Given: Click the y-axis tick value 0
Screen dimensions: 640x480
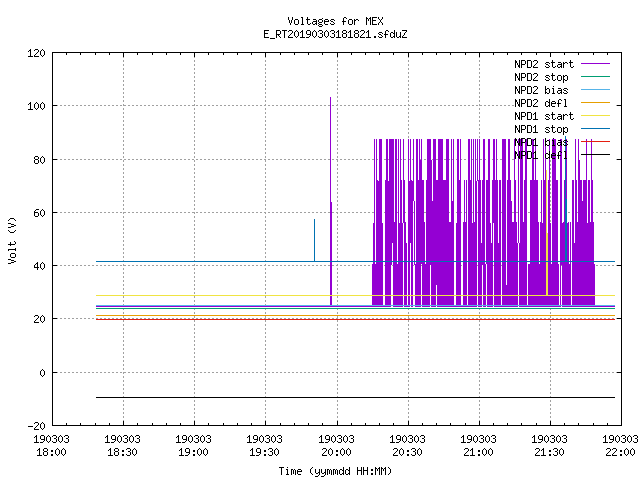Looking at the screenshot, I should click(42, 373).
